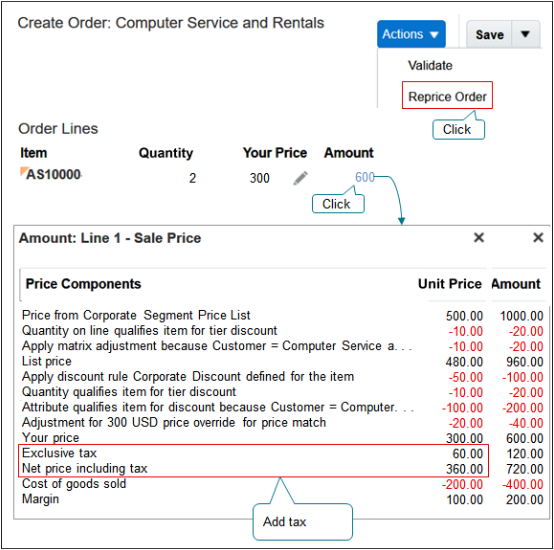Open the Actions dropdown menu
554x550 pixels.
point(411,34)
